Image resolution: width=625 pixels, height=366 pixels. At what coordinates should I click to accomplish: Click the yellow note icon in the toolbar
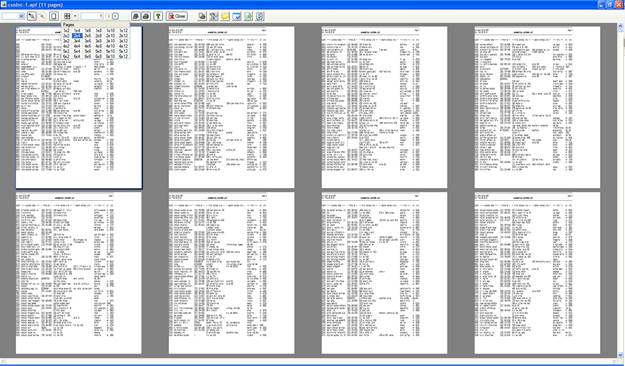click(x=225, y=16)
